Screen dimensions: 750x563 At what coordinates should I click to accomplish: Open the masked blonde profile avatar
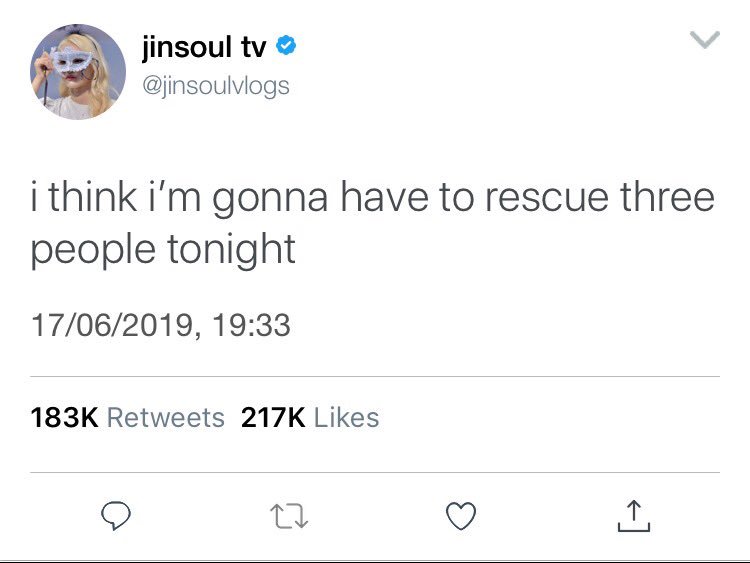point(78,72)
